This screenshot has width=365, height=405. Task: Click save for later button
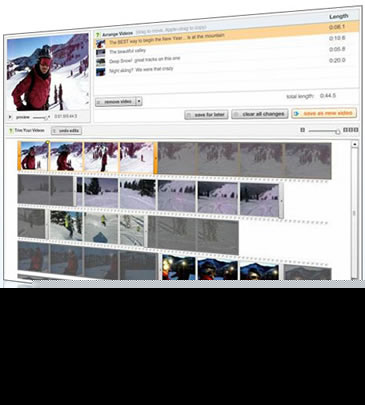[206, 115]
